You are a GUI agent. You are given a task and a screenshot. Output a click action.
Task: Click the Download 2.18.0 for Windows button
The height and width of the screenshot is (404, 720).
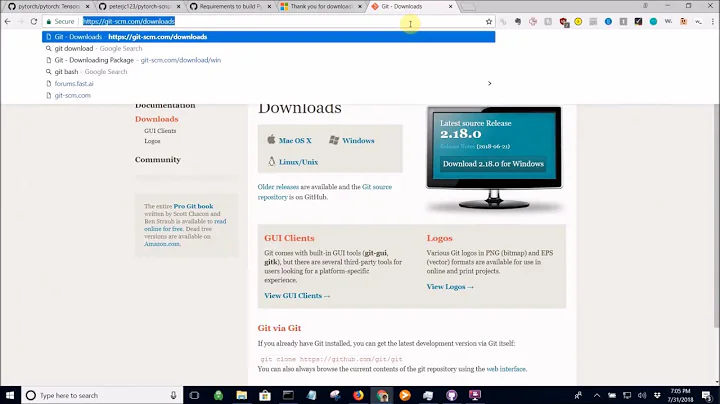click(493, 164)
